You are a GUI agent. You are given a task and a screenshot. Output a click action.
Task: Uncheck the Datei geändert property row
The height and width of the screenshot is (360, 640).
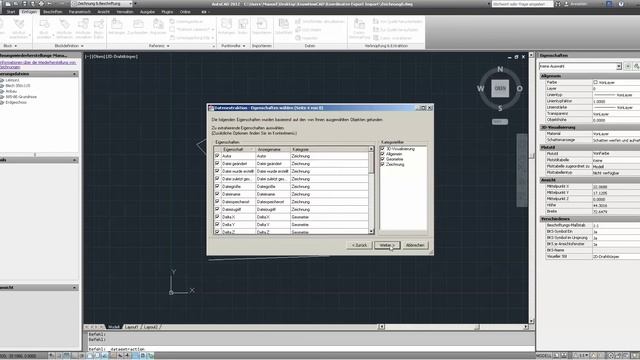pos(217,163)
